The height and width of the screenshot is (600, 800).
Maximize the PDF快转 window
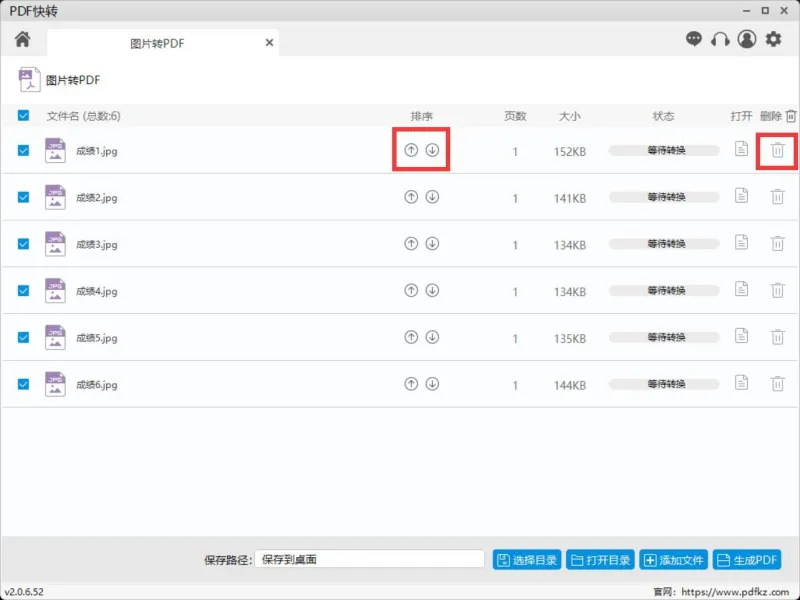[765, 10]
